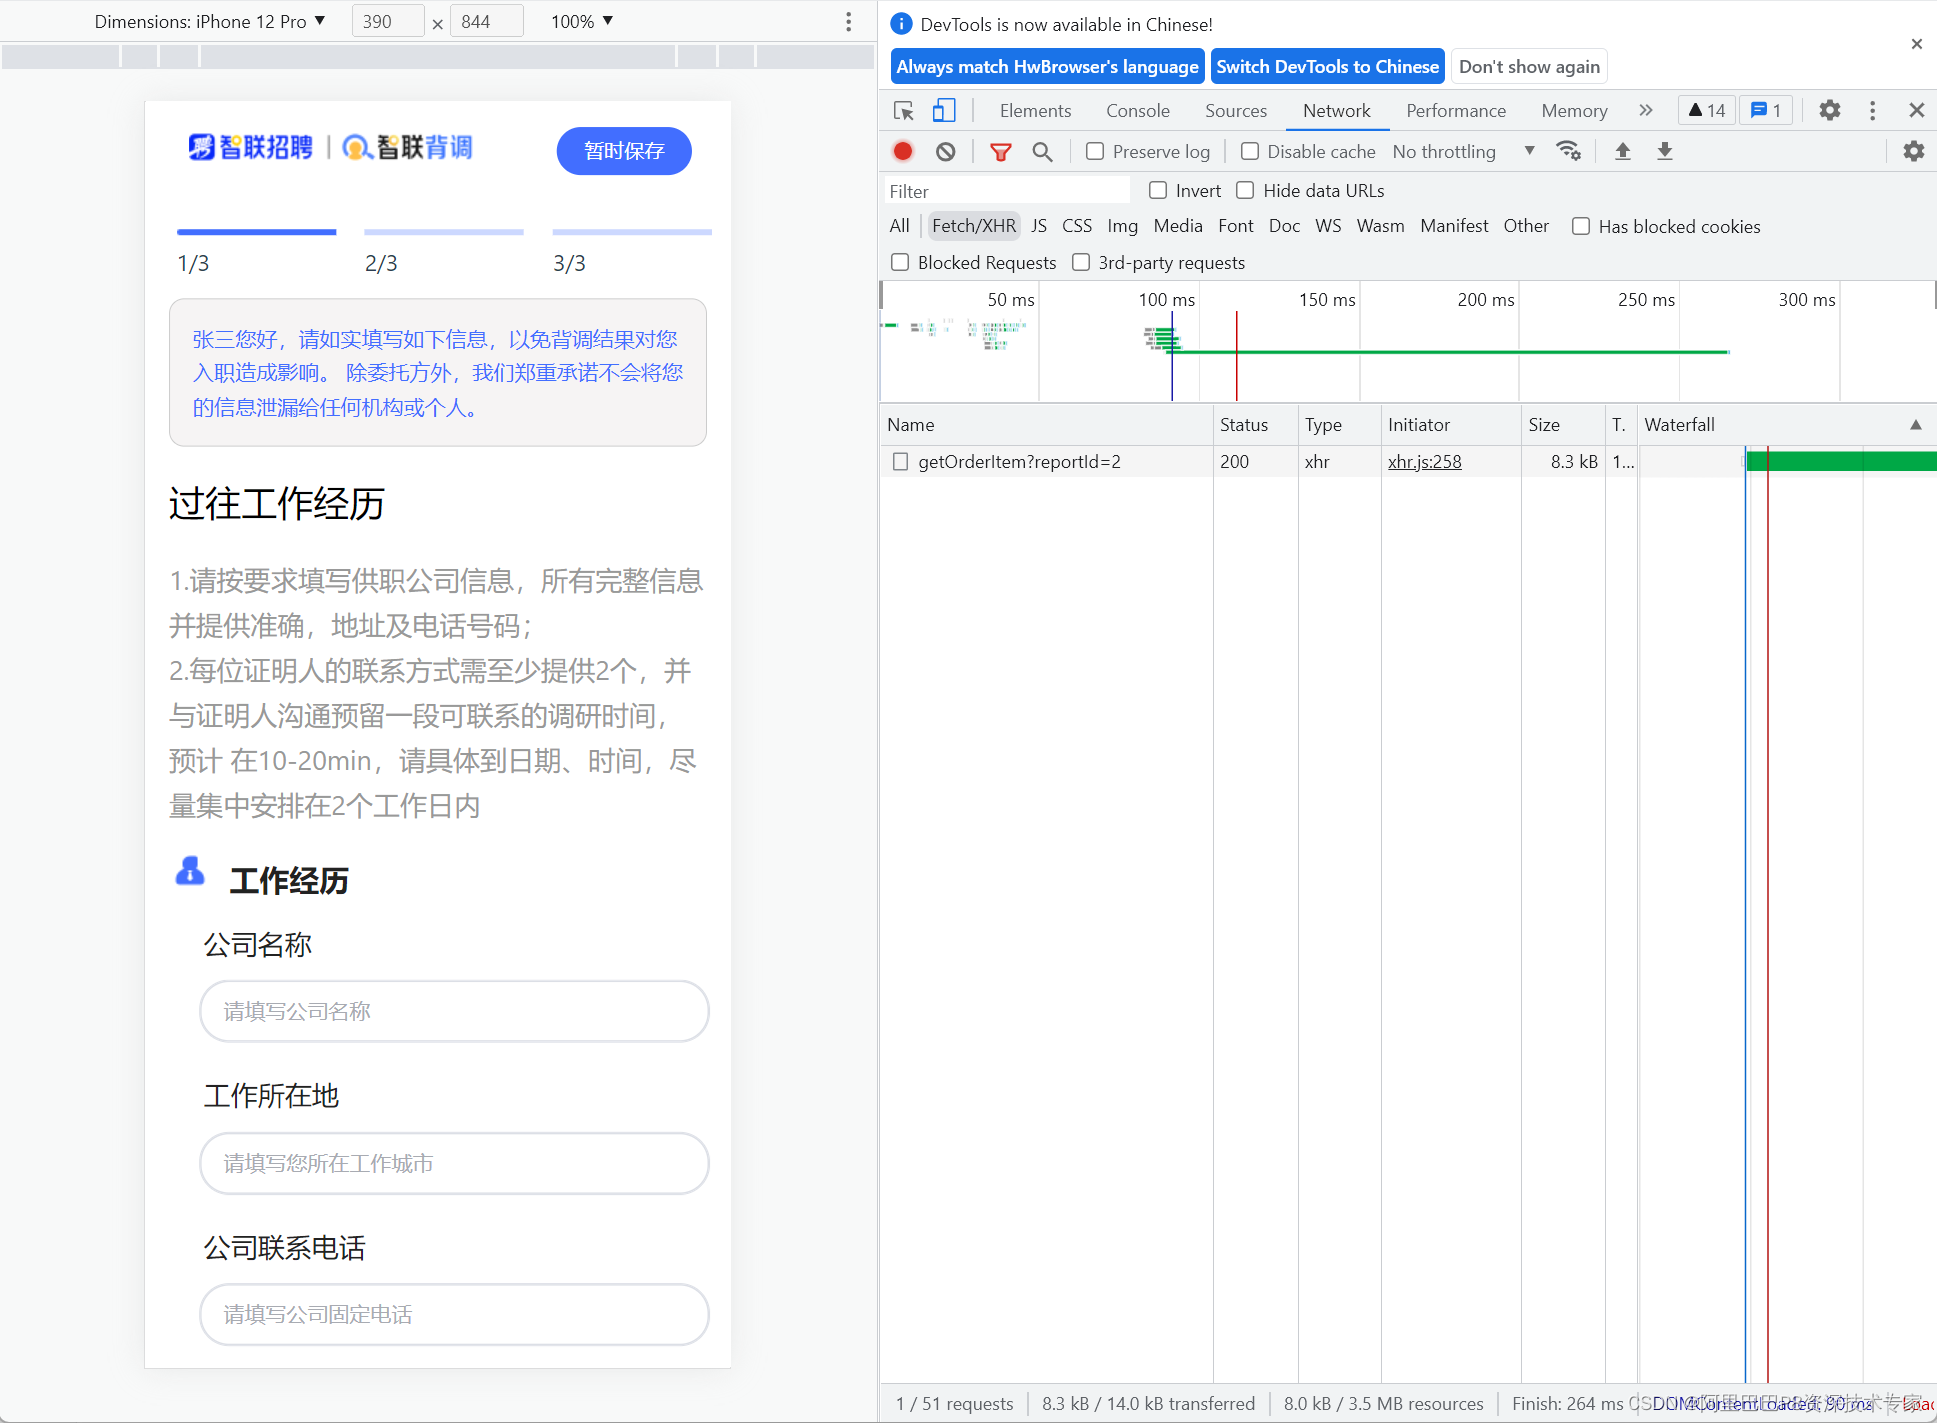Click the export (download arrow) icon in Network panel
This screenshot has height=1423, width=1937.
pyautogui.click(x=1666, y=152)
